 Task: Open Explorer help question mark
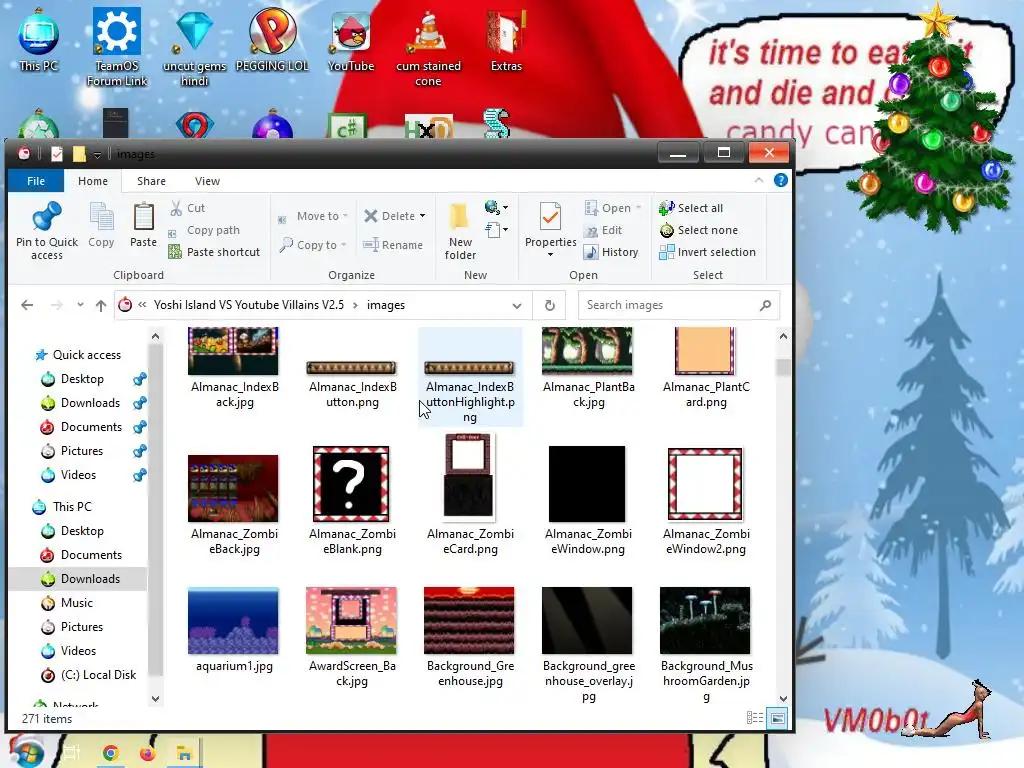780,180
